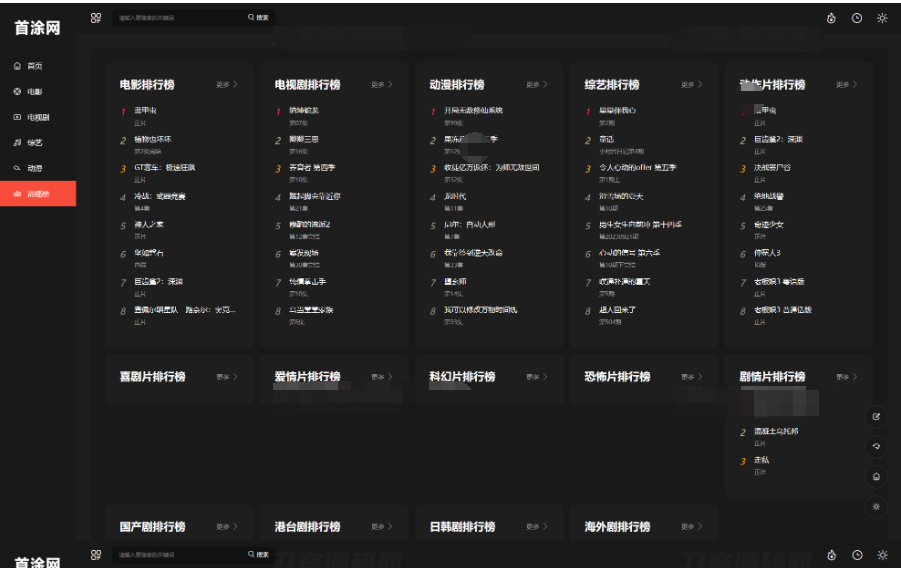Image resolution: width=901 pixels, height=568 pixels.
Task: Expand 更多 for 爱情片排行榜
Action: tap(382, 377)
